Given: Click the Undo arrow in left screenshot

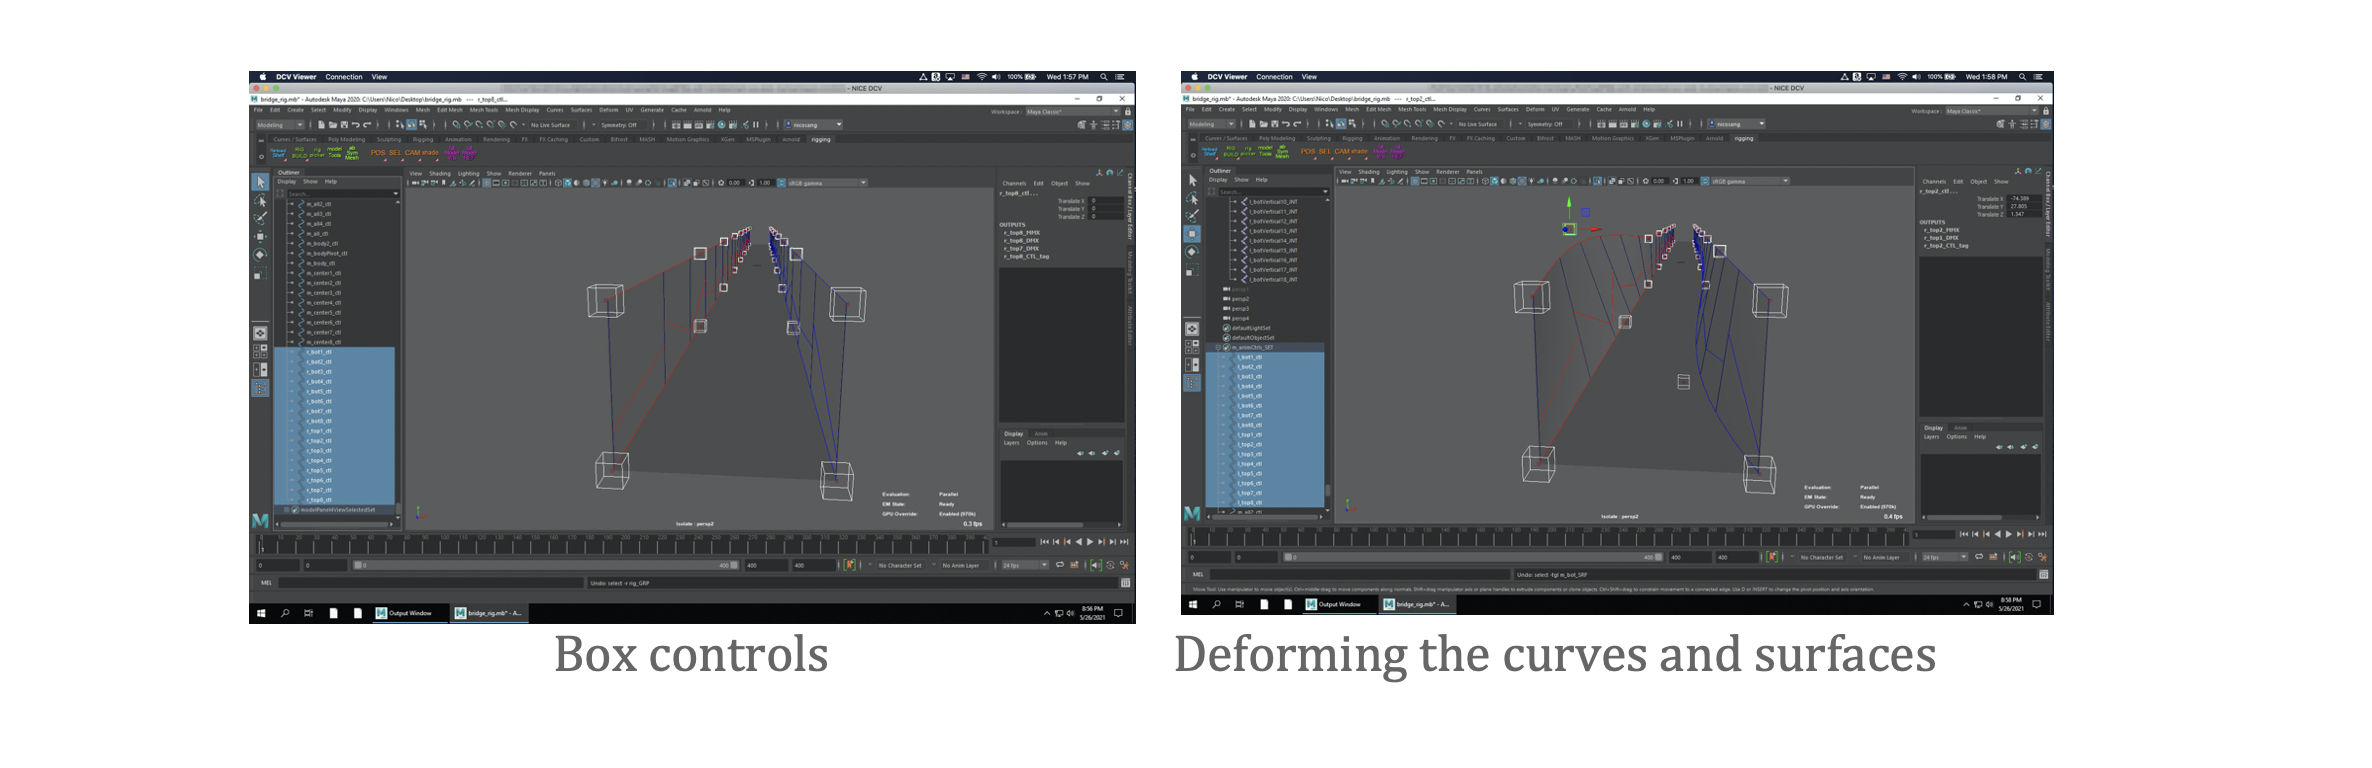Looking at the screenshot, I should (x=355, y=125).
